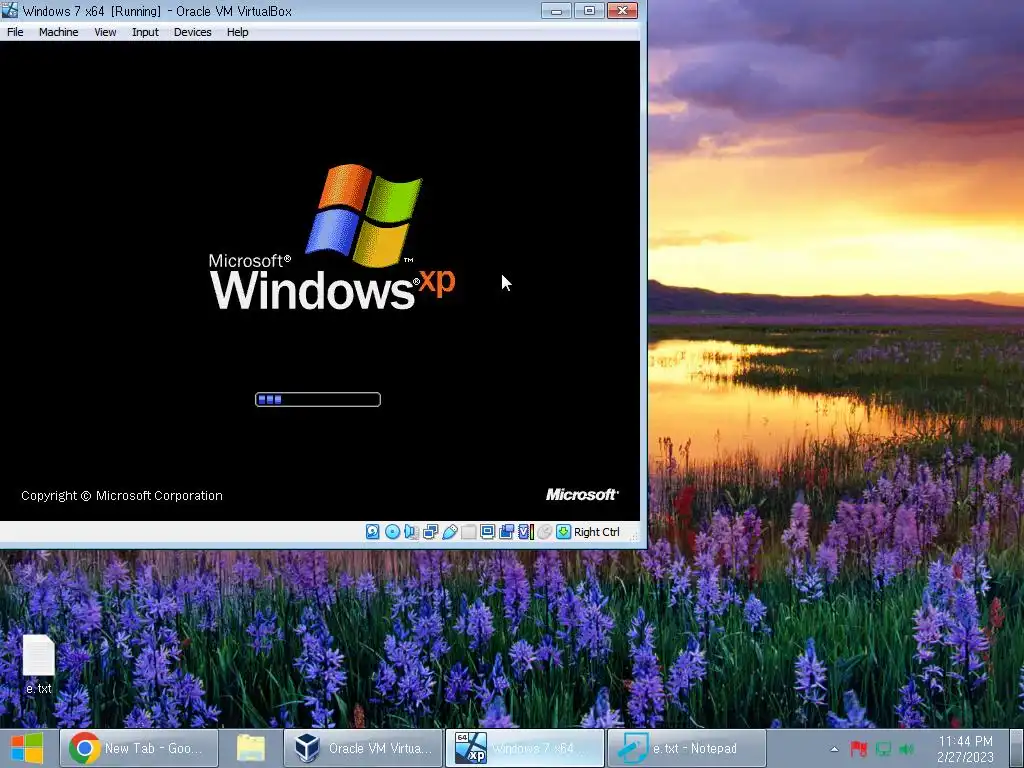Click the CPU virtualization V indicator icon
This screenshot has width=1024, height=768.
(x=526, y=532)
